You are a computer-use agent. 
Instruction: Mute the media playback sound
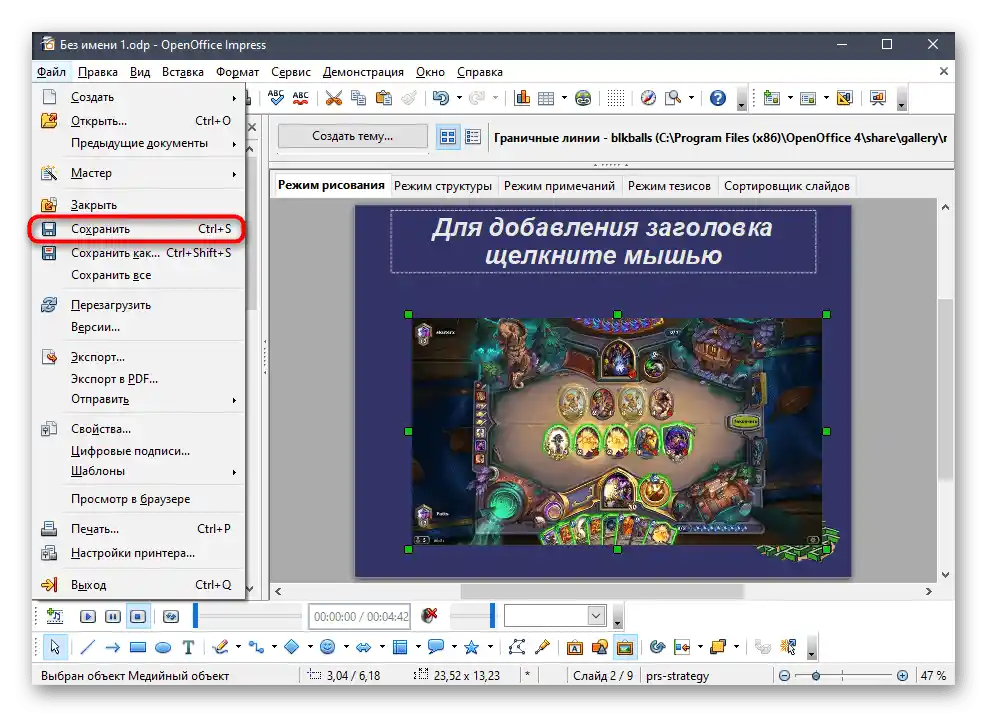(430, 616)
